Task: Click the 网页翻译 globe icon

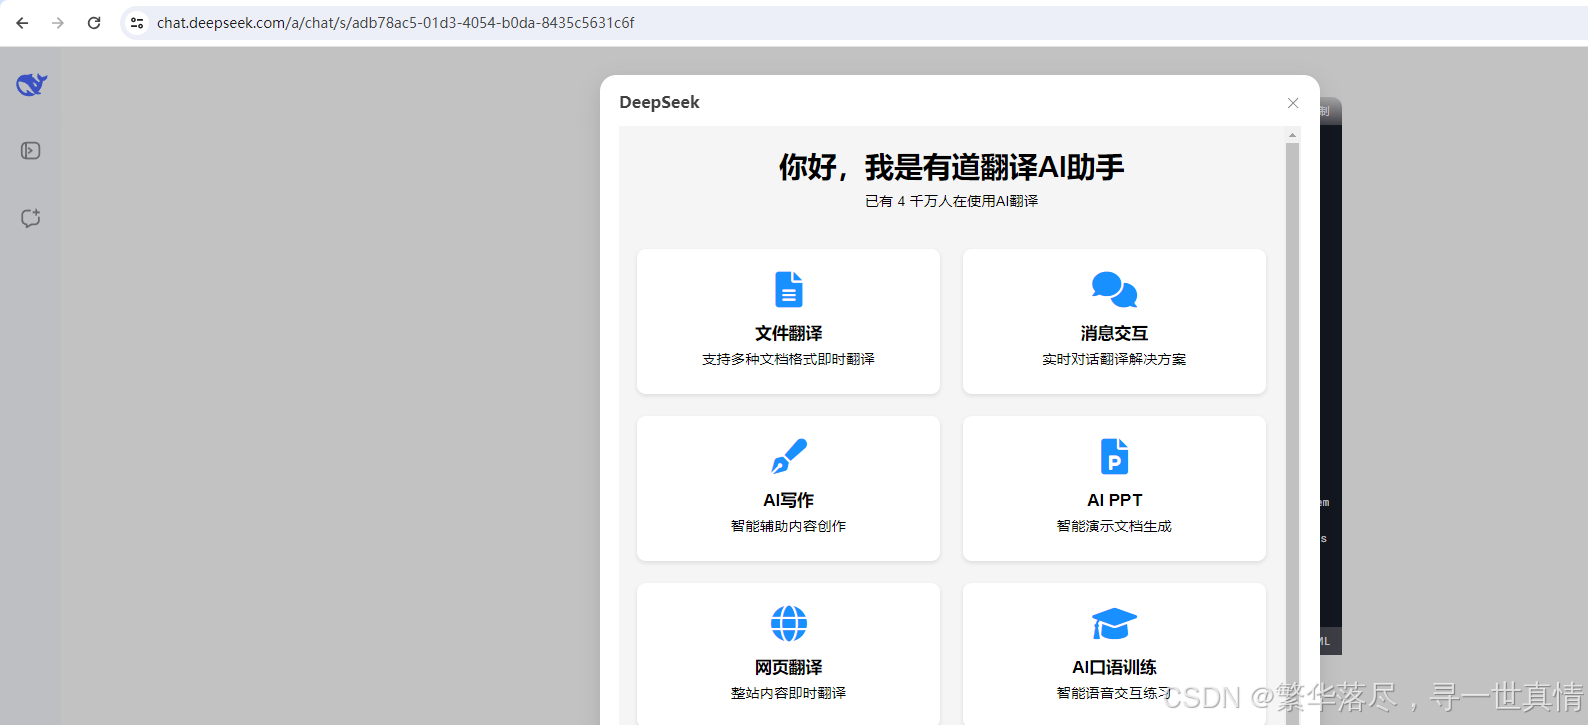Action: [789, 623]
